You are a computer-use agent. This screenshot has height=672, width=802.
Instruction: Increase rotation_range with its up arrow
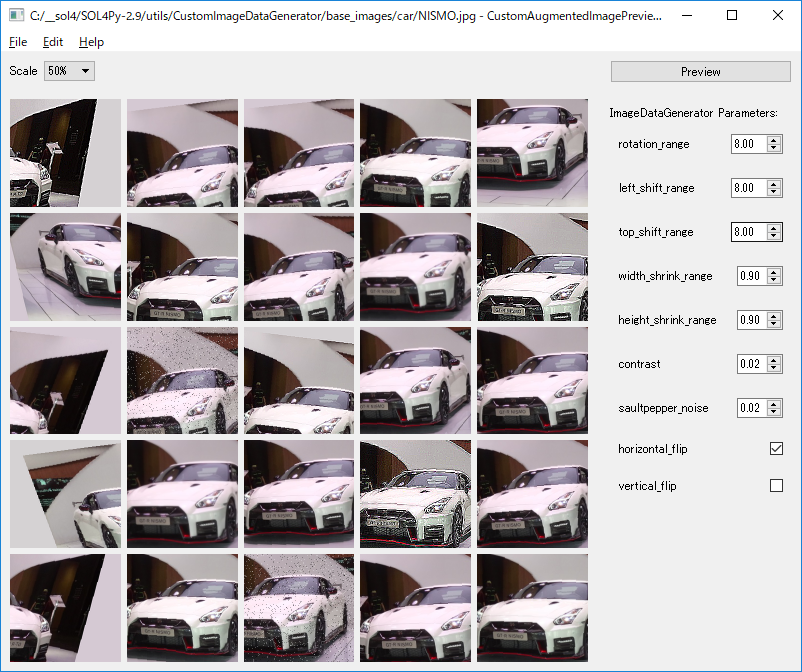point(774,140)
